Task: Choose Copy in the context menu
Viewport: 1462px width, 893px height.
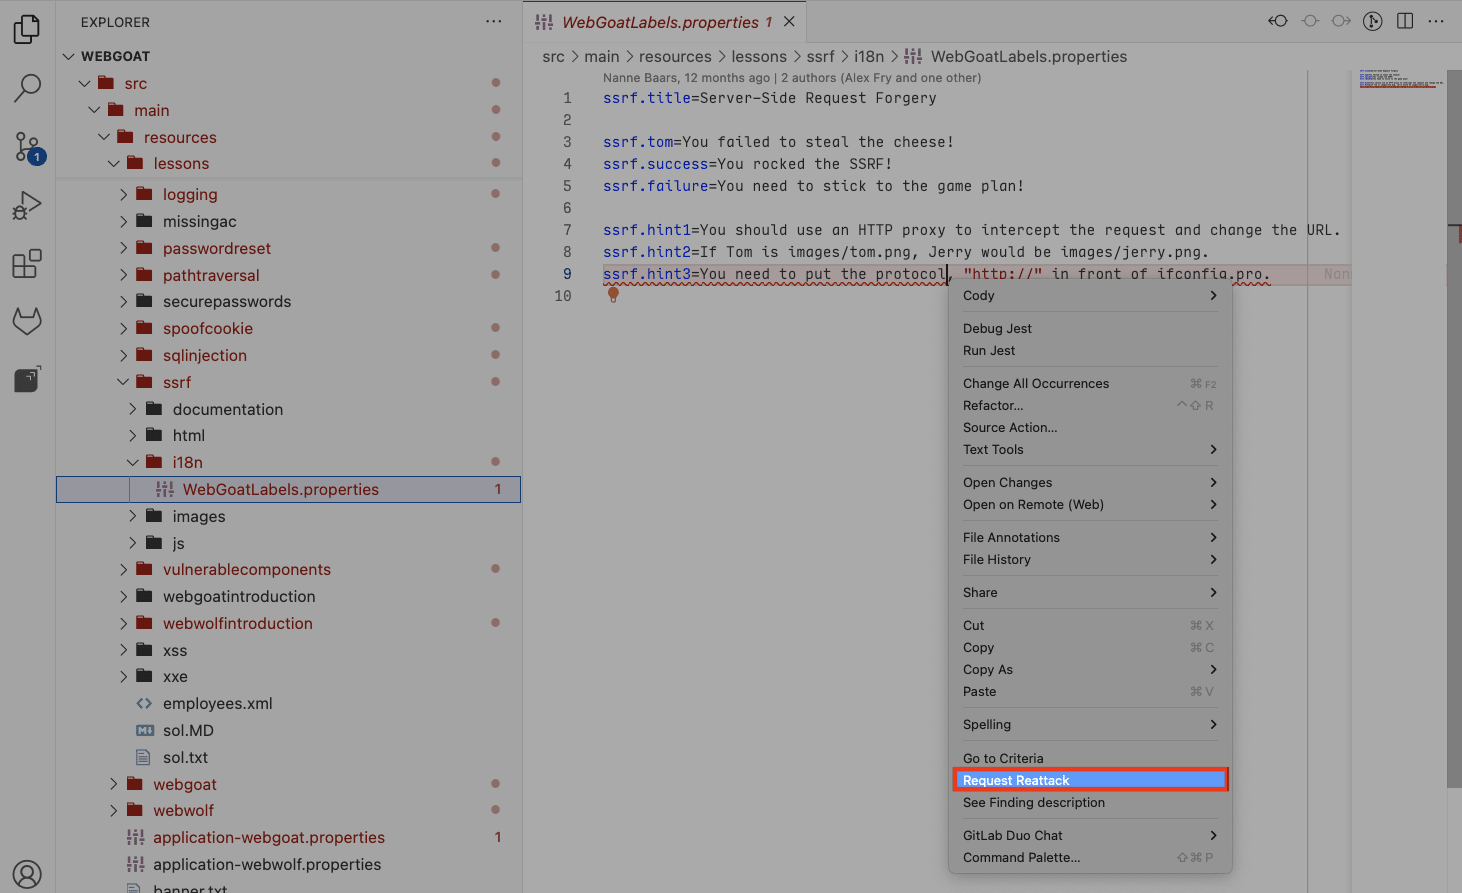Action: [x=1090, y=647]
